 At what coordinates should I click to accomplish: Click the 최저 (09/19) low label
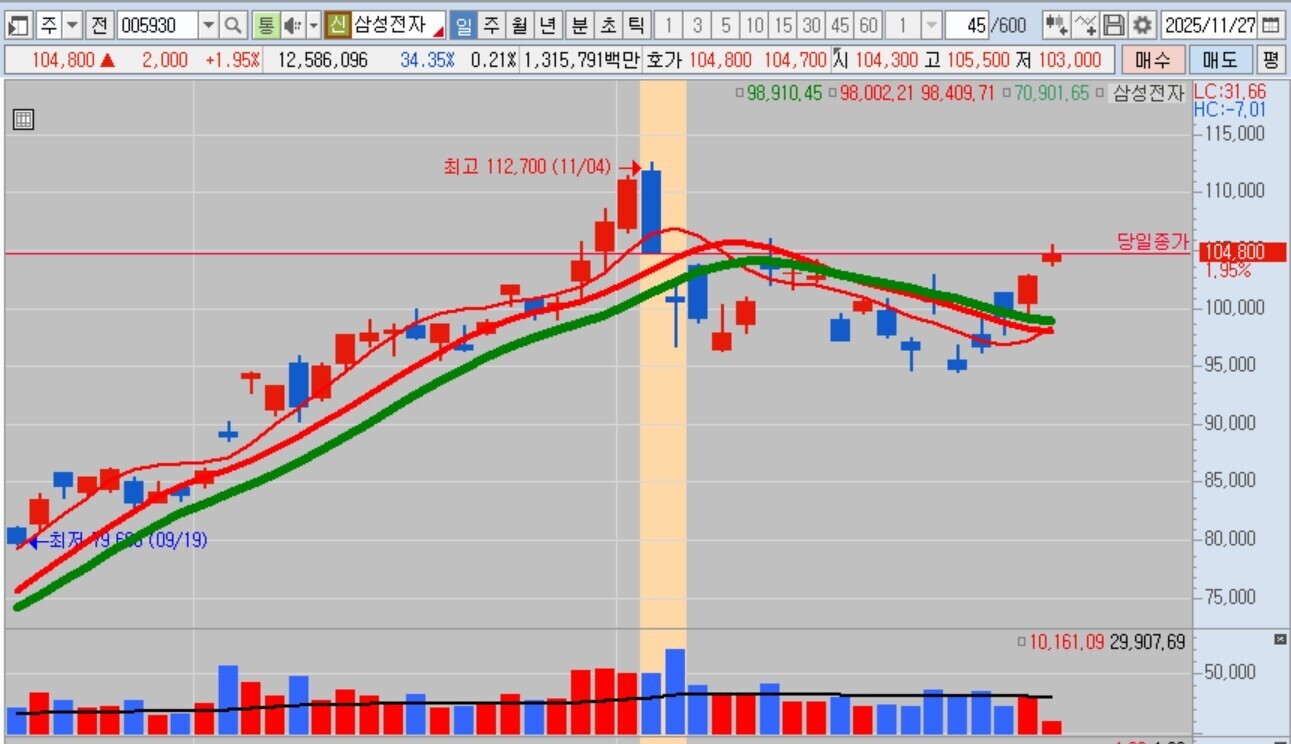(x=127, y=541)
